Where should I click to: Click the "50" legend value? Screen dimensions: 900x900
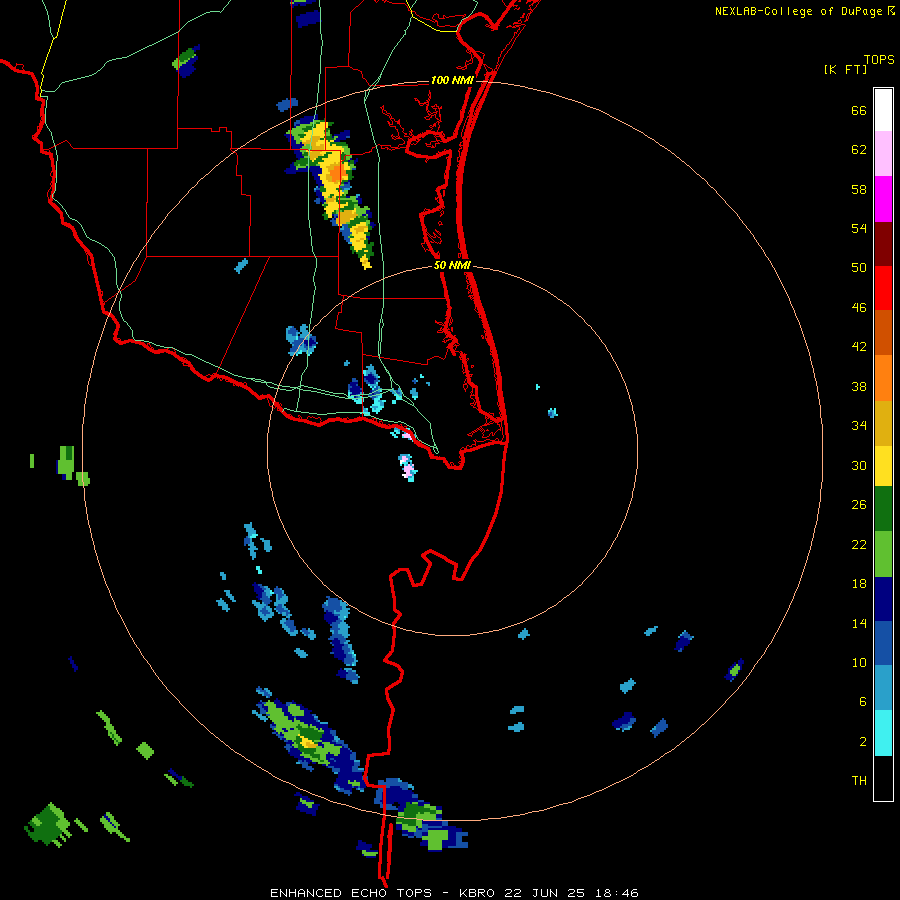[859, 268]
